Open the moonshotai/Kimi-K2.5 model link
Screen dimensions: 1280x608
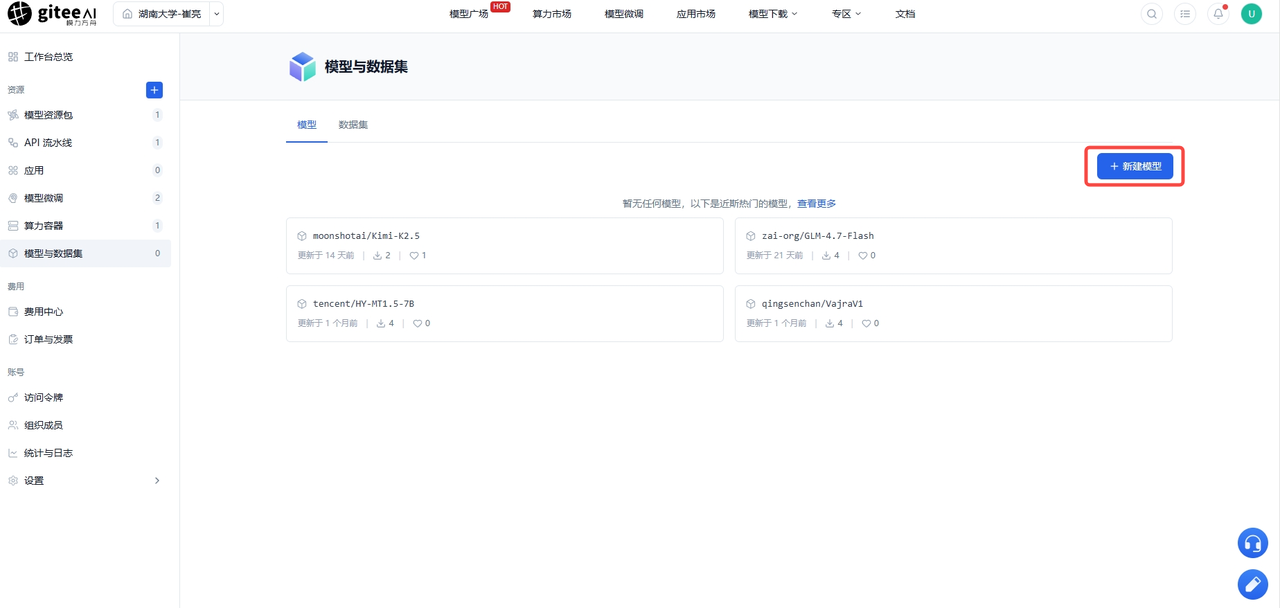tap(366, 236)
